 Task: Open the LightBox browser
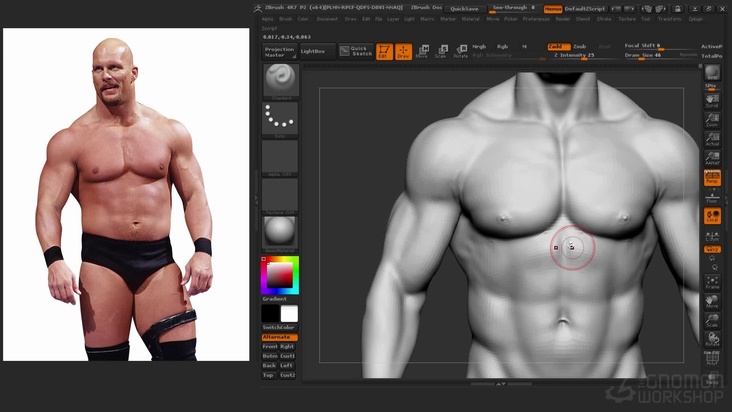[x=313, y=50]
